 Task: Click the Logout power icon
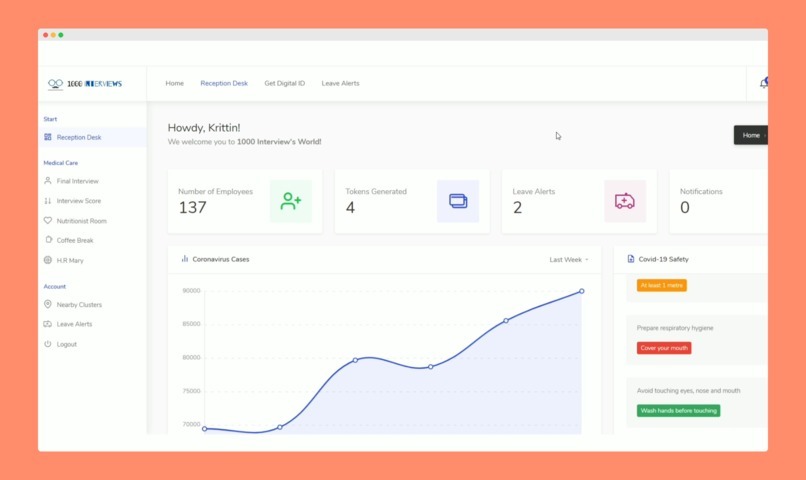click(48, 344)
